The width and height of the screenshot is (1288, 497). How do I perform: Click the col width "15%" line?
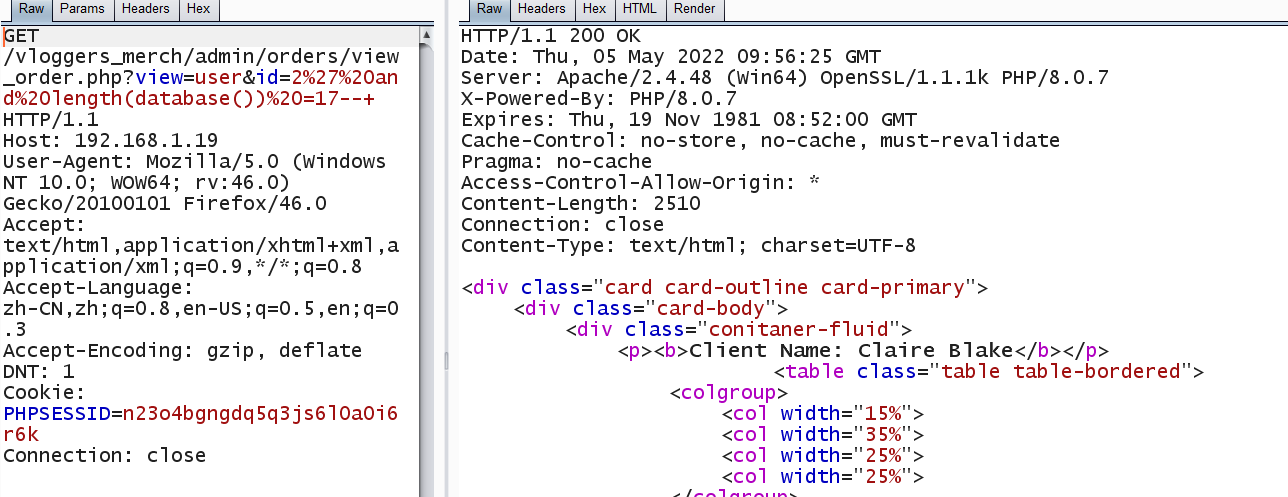(x=822, y=413)
